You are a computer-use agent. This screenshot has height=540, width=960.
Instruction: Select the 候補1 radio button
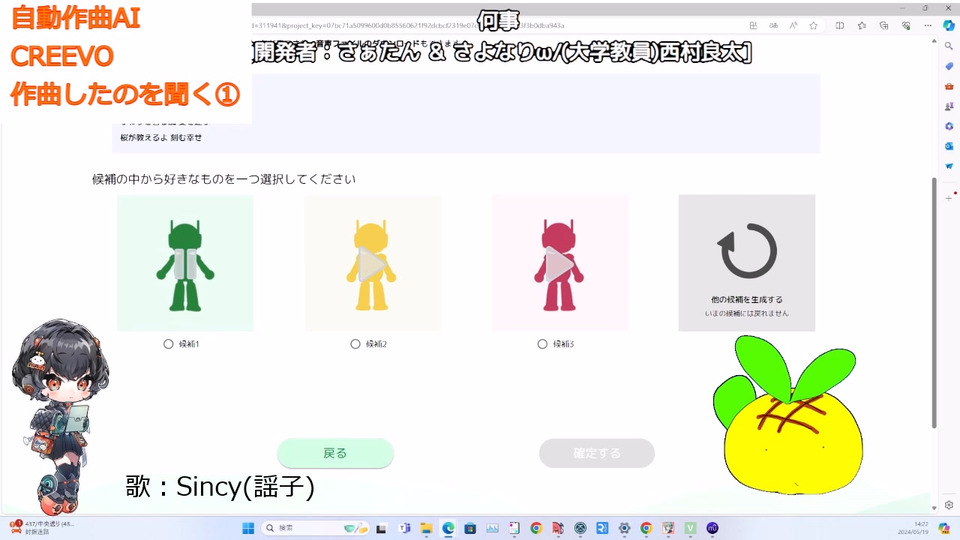[168, 344]
